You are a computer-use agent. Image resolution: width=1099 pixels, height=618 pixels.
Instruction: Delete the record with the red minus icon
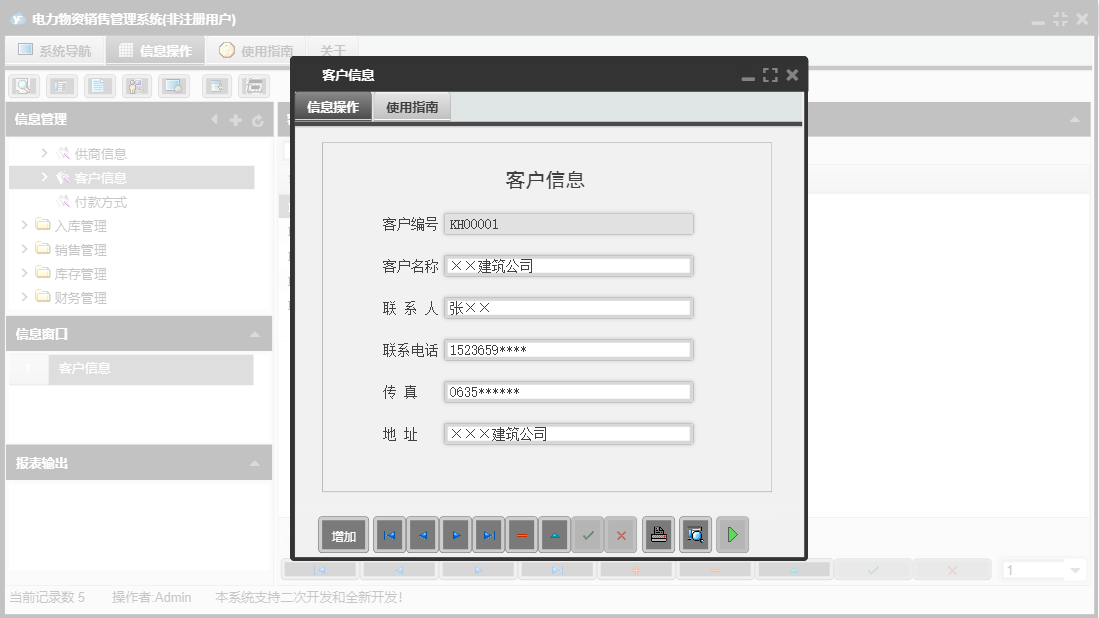coord(521,535)
